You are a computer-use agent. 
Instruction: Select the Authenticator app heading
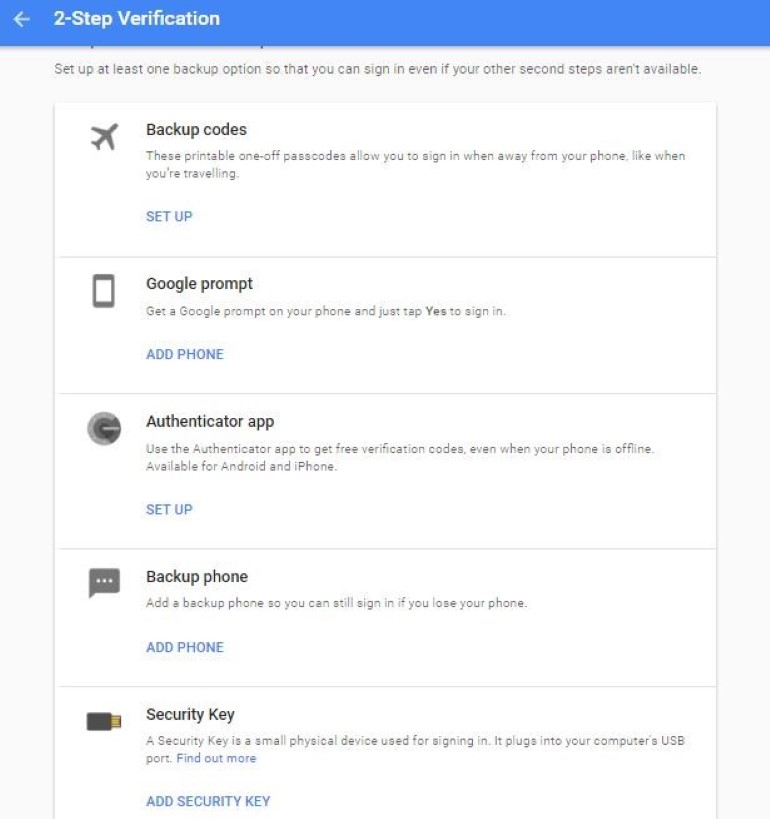[x=210, y=422]
